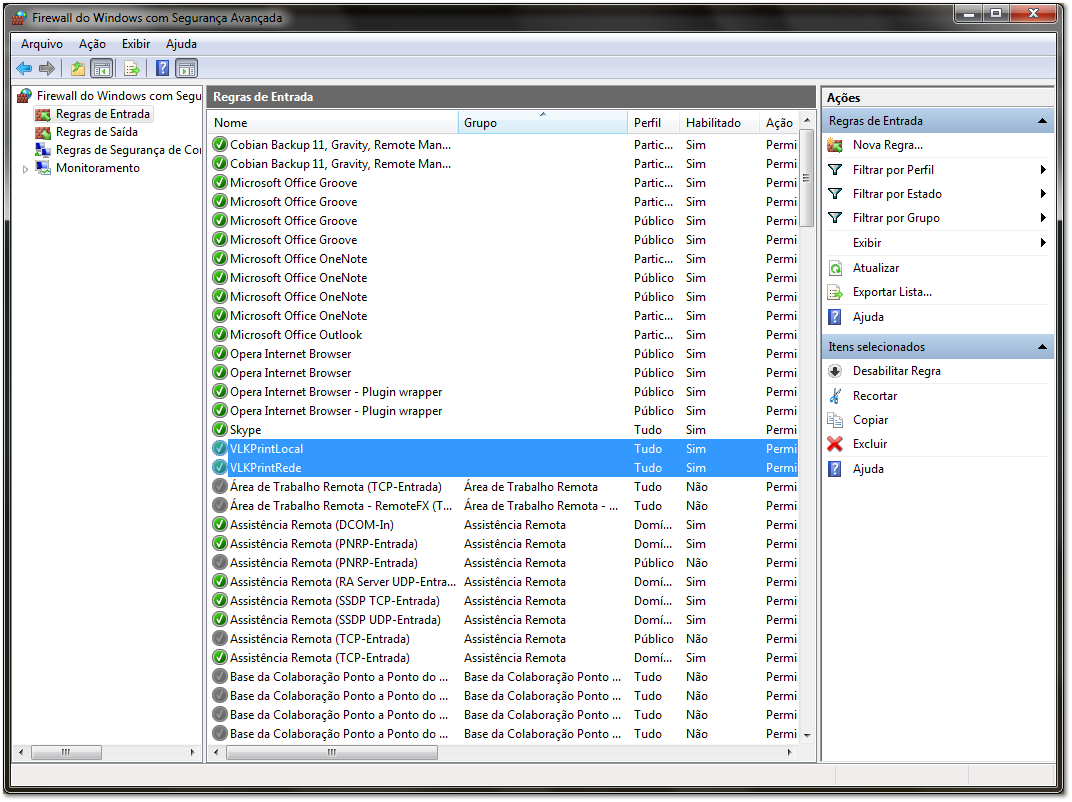1072x802 pixels.
Task: Click the Forward arrow toolbar icon
Action: click(47, 68)
